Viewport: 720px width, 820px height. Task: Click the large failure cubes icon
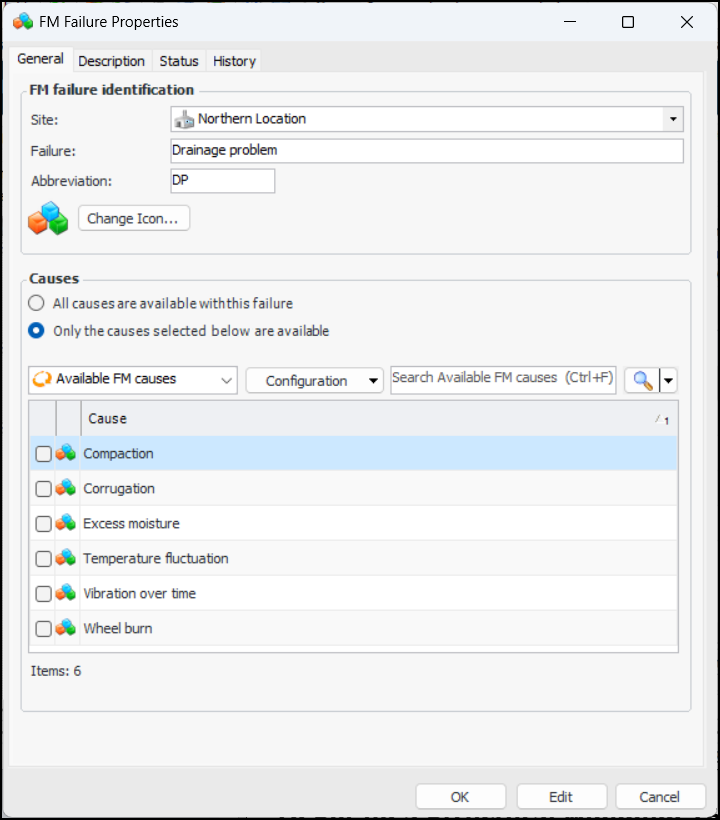(x=48, y=219)
